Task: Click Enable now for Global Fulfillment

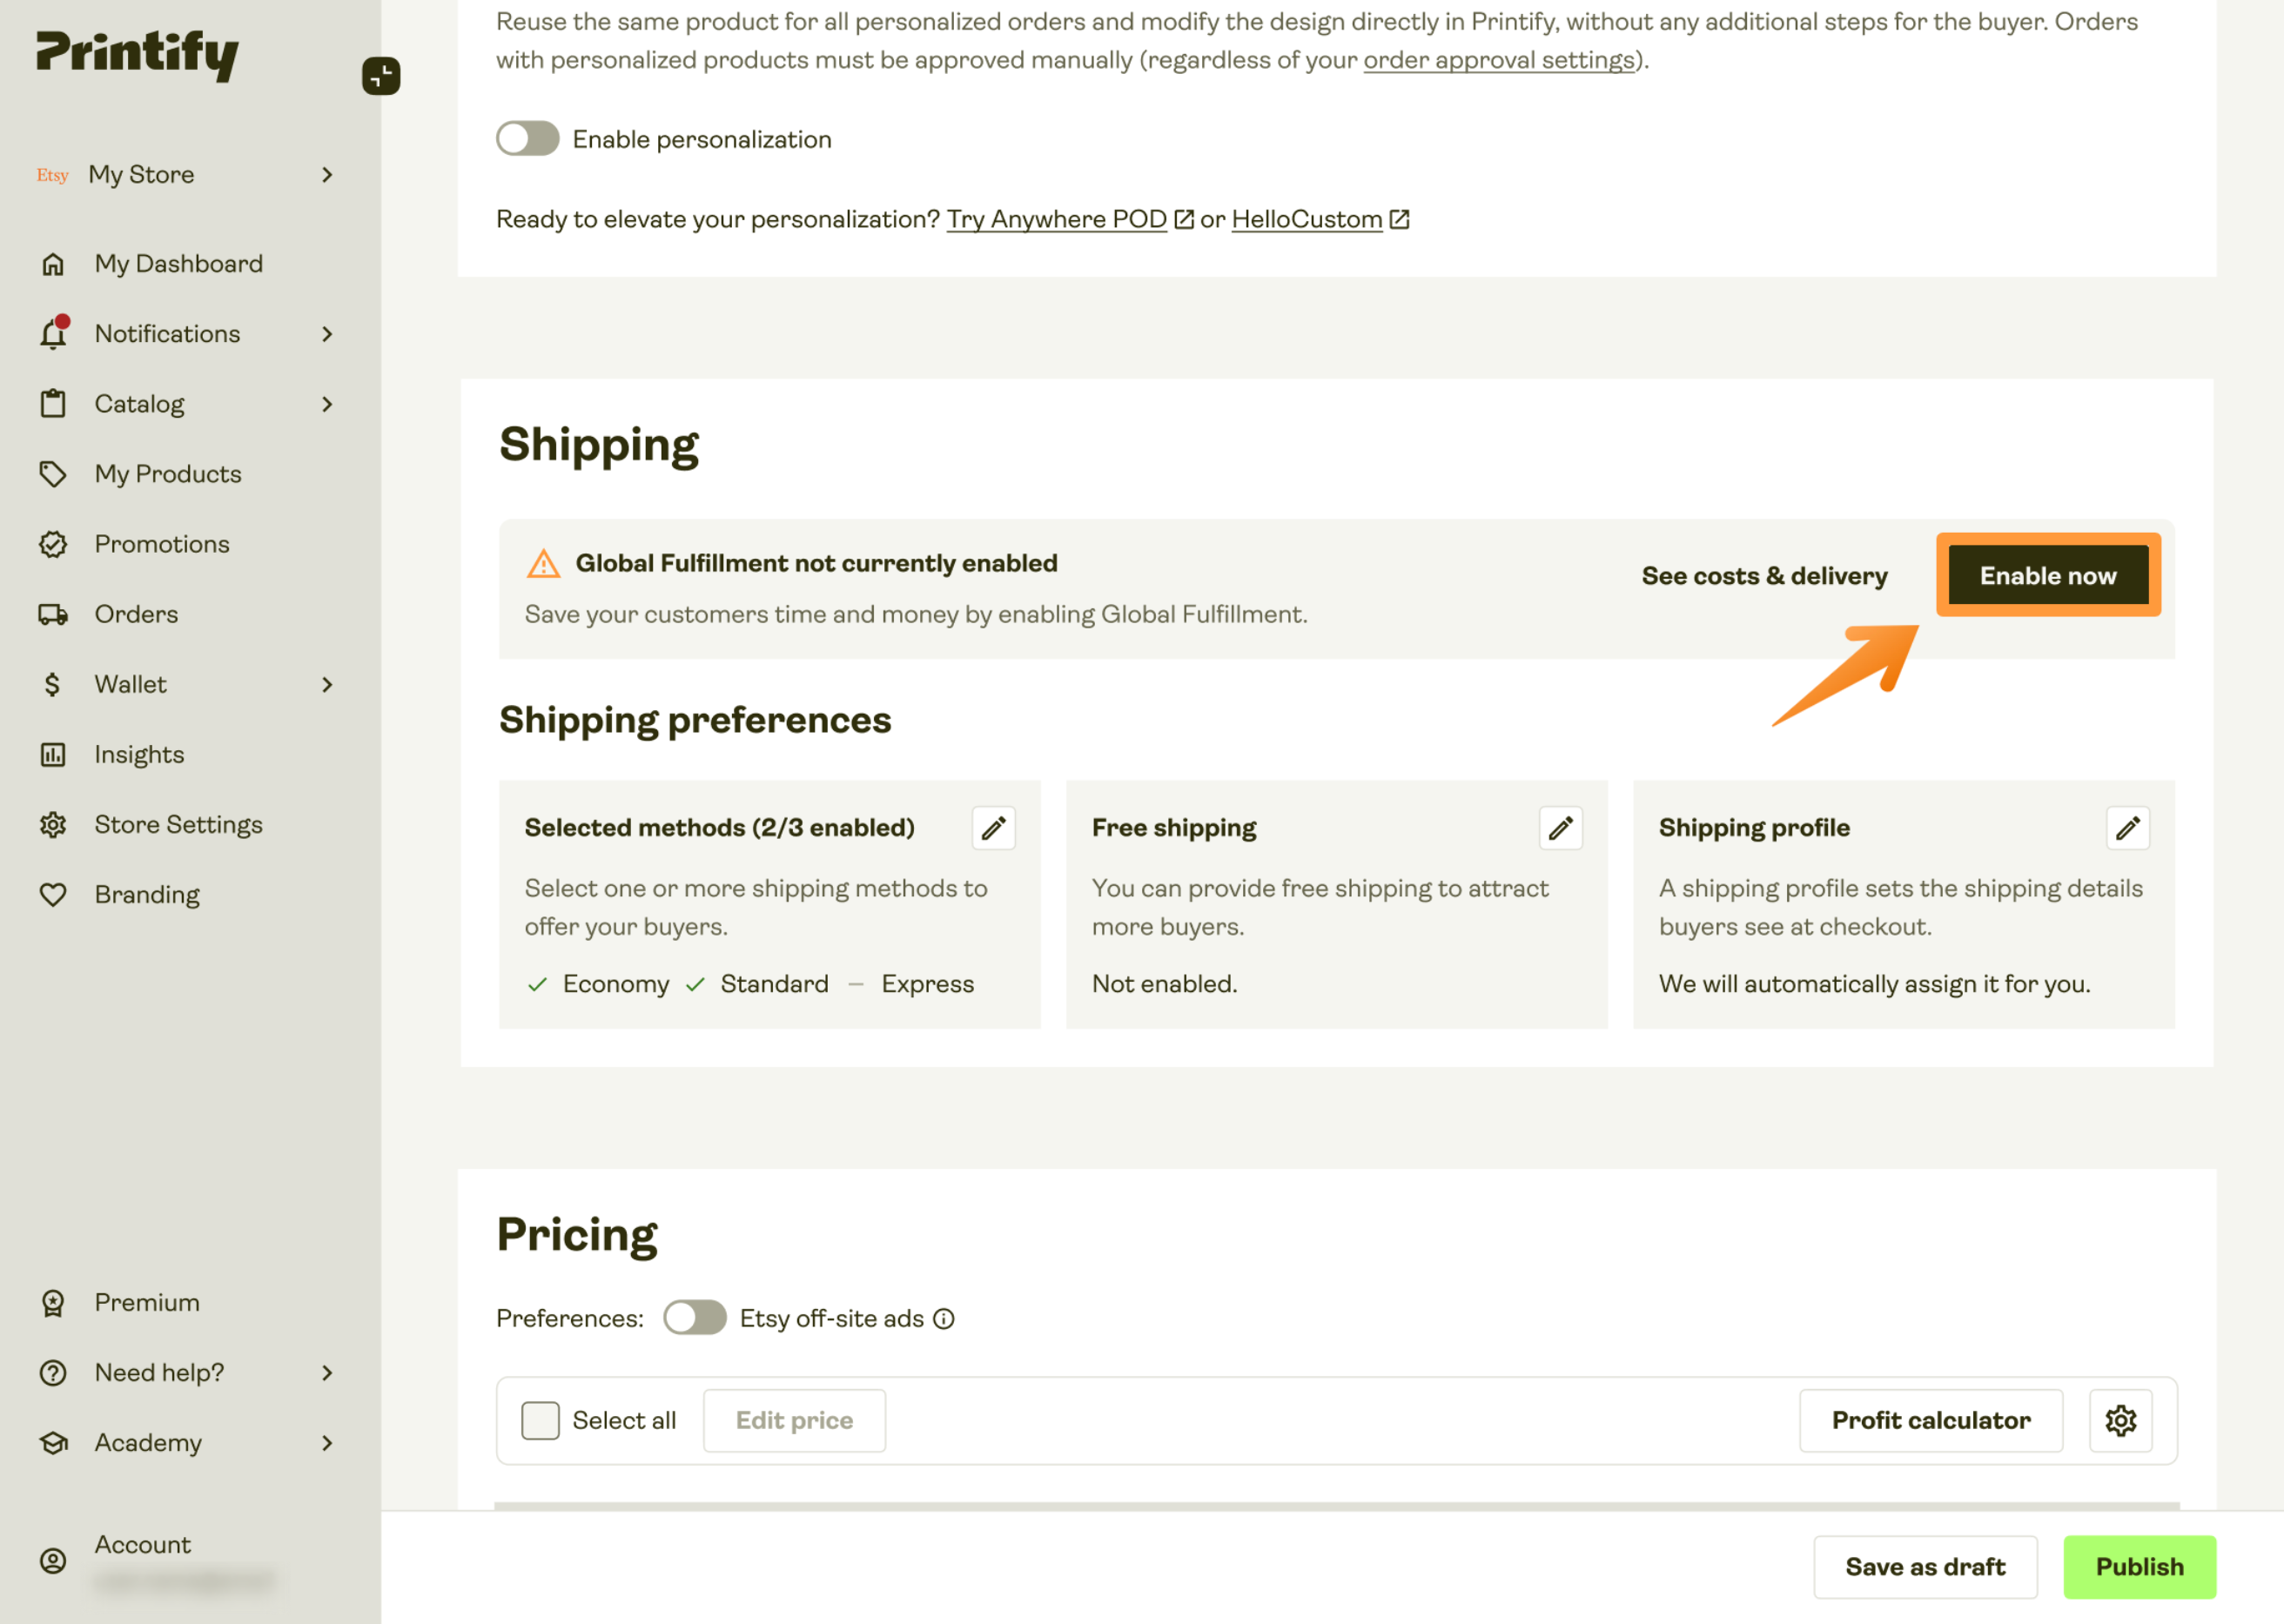Action: [2048, 575]
